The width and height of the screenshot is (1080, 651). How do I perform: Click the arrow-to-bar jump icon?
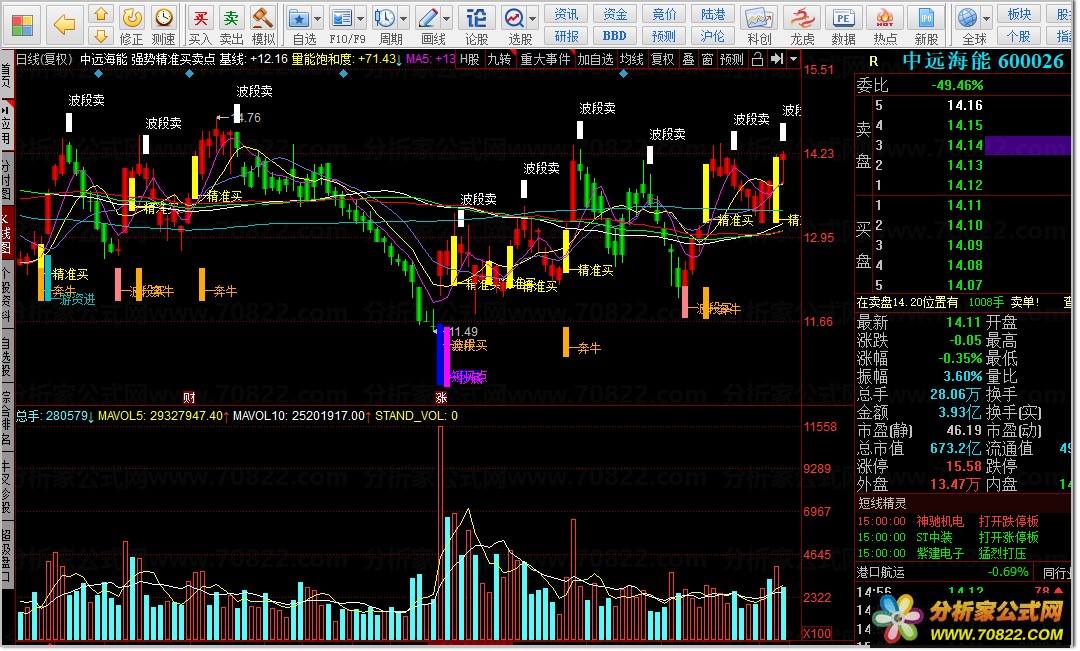tap(777, 59)
